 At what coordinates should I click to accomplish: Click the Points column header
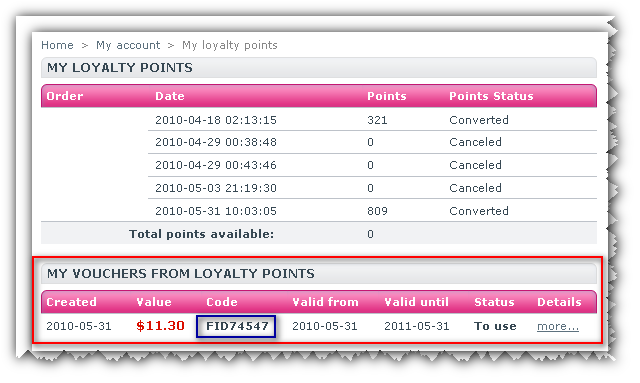point(387,96)
